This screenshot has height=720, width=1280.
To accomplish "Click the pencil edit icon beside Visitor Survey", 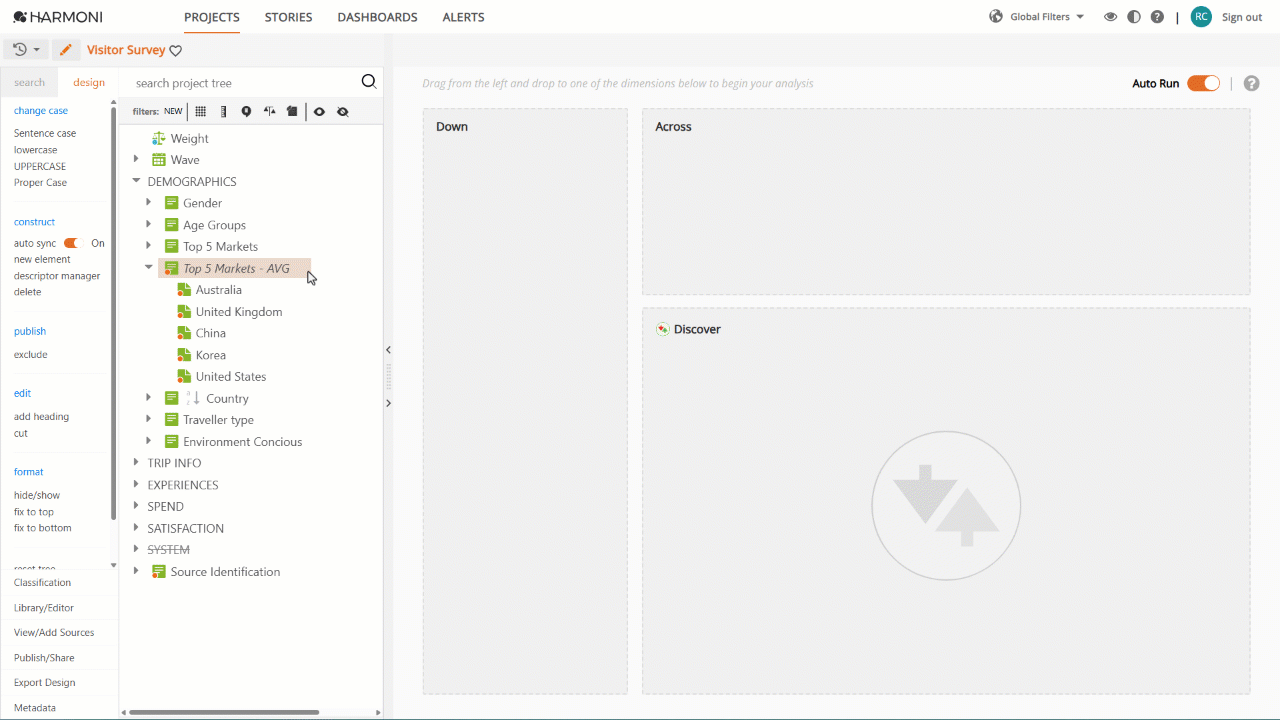I will pos(65,50).
